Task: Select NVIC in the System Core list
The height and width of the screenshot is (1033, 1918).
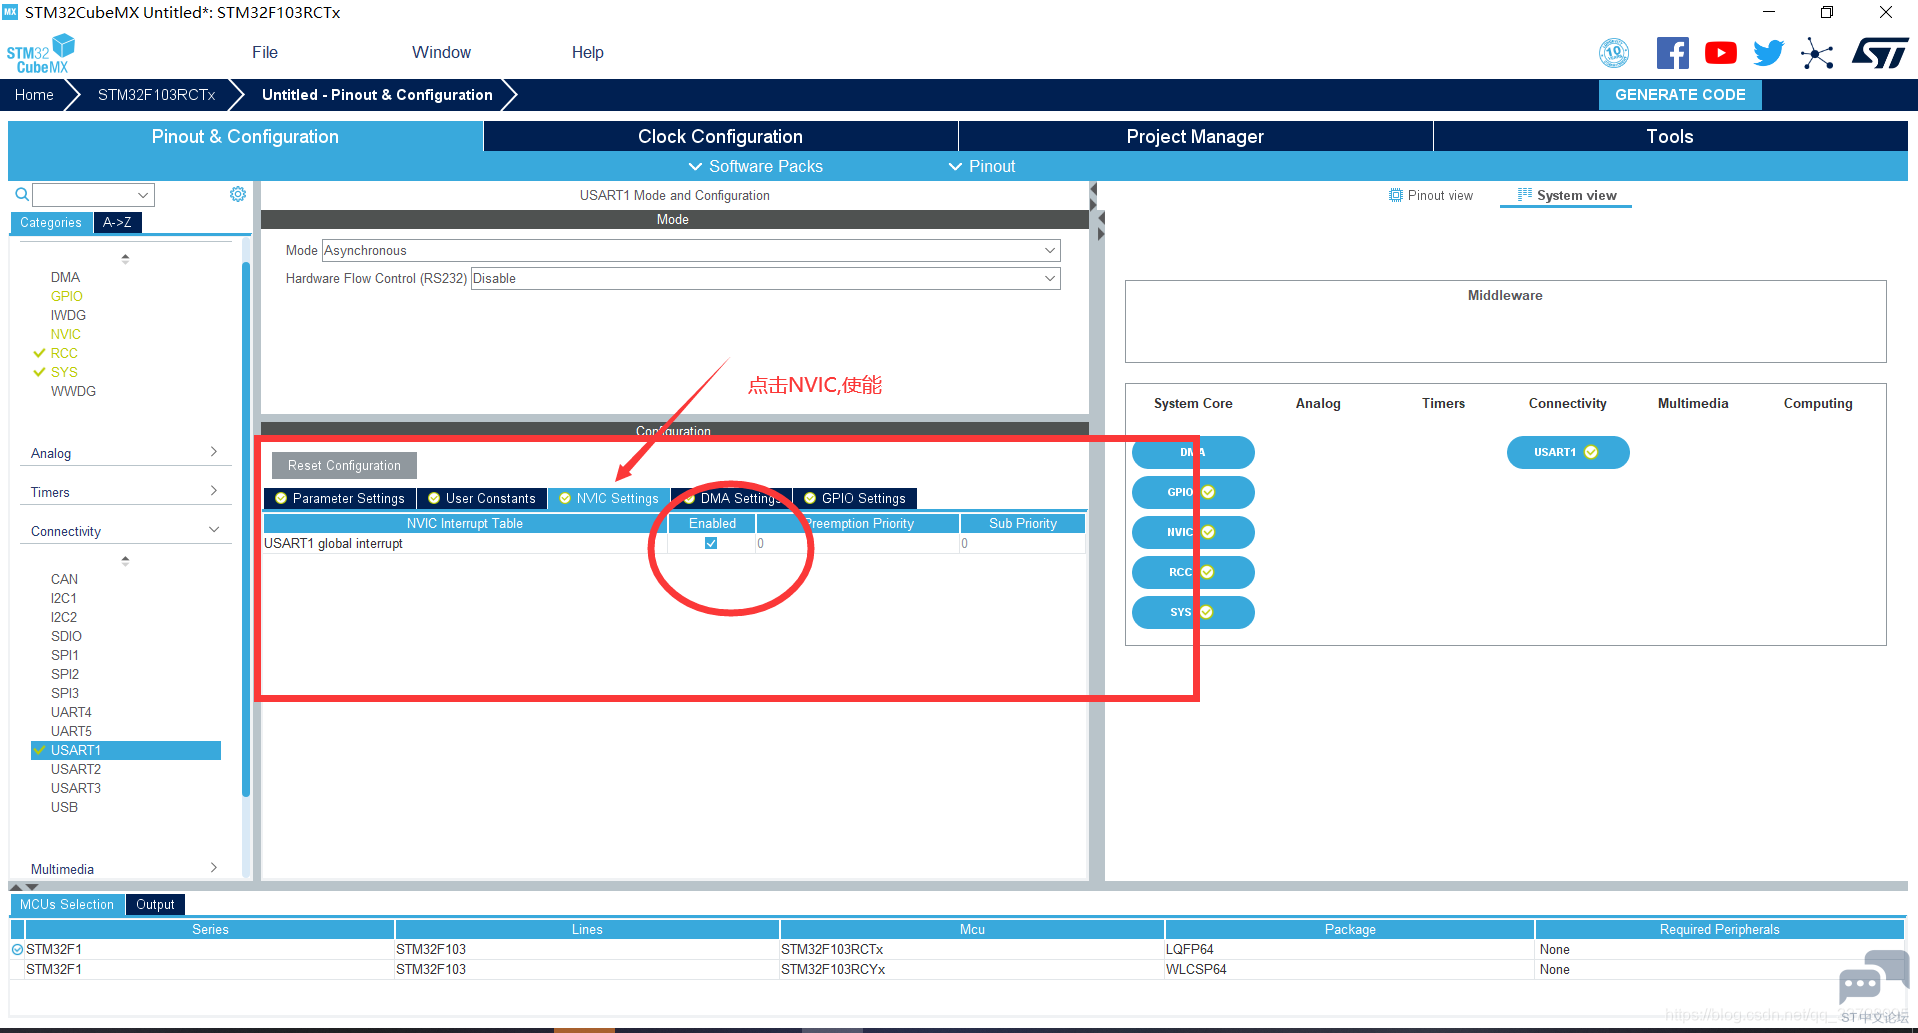Action: tap(66, 334)
